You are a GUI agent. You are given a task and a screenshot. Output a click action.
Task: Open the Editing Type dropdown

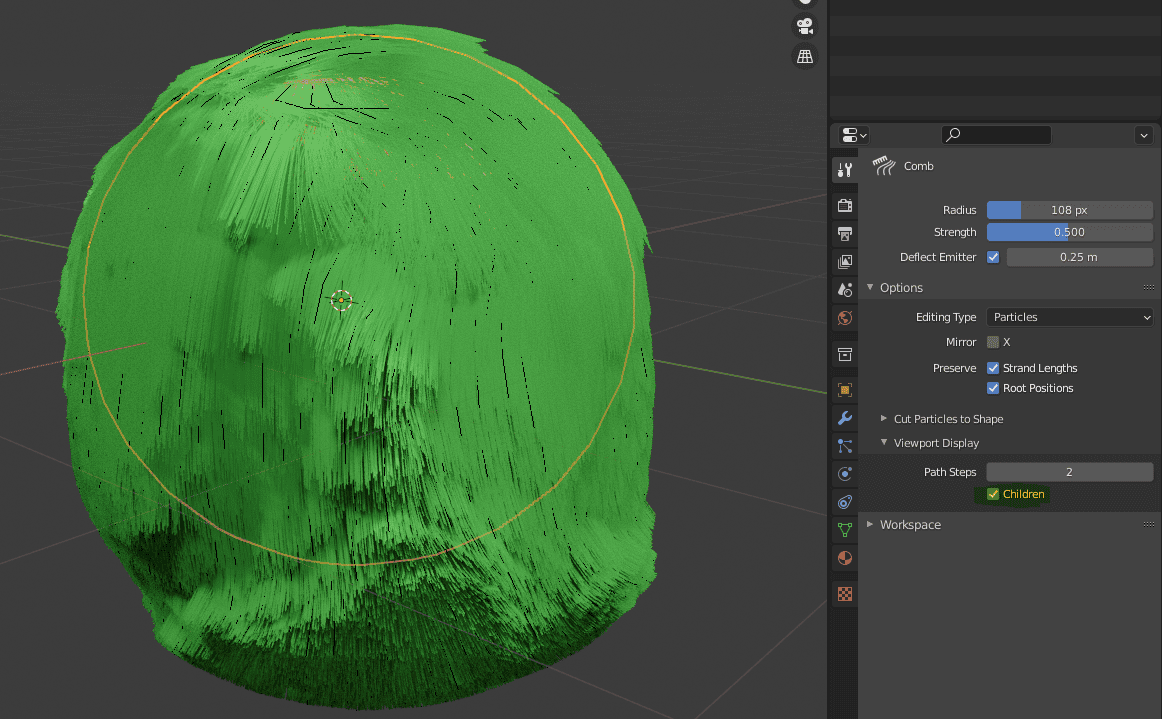pyautogui.click(x=1069, y=316)
